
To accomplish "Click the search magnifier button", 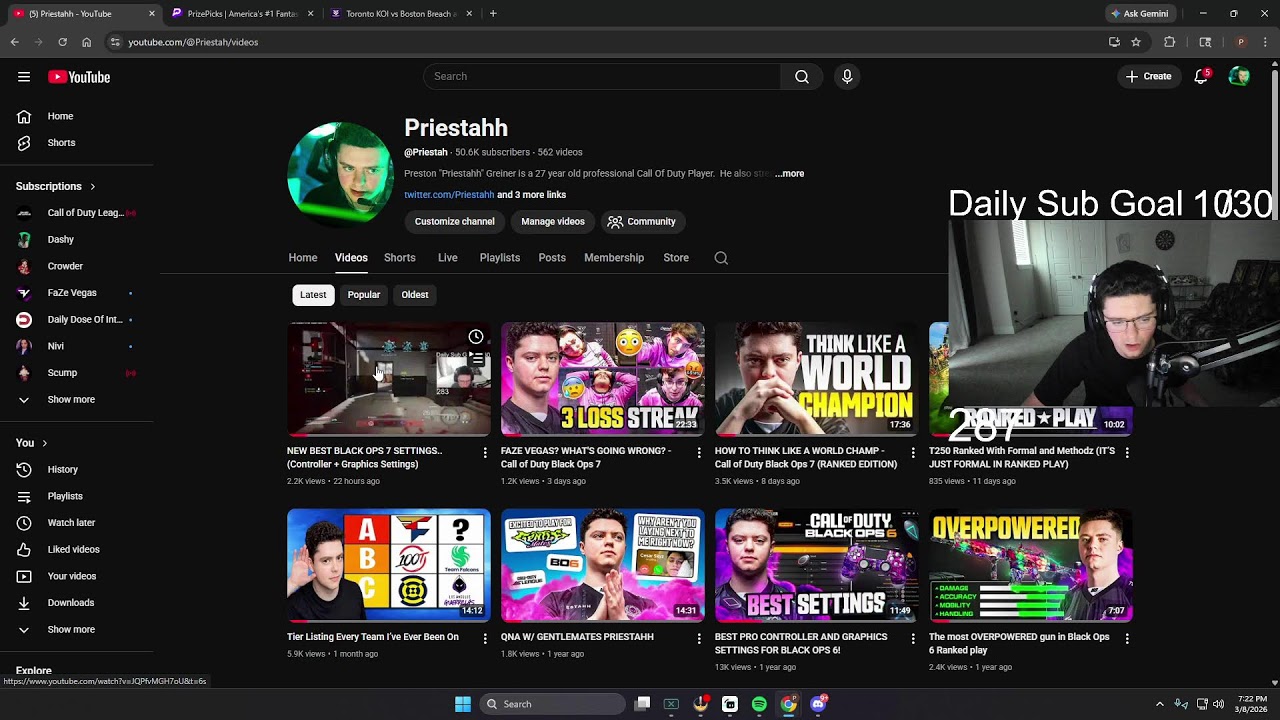I will coord(802,77).
